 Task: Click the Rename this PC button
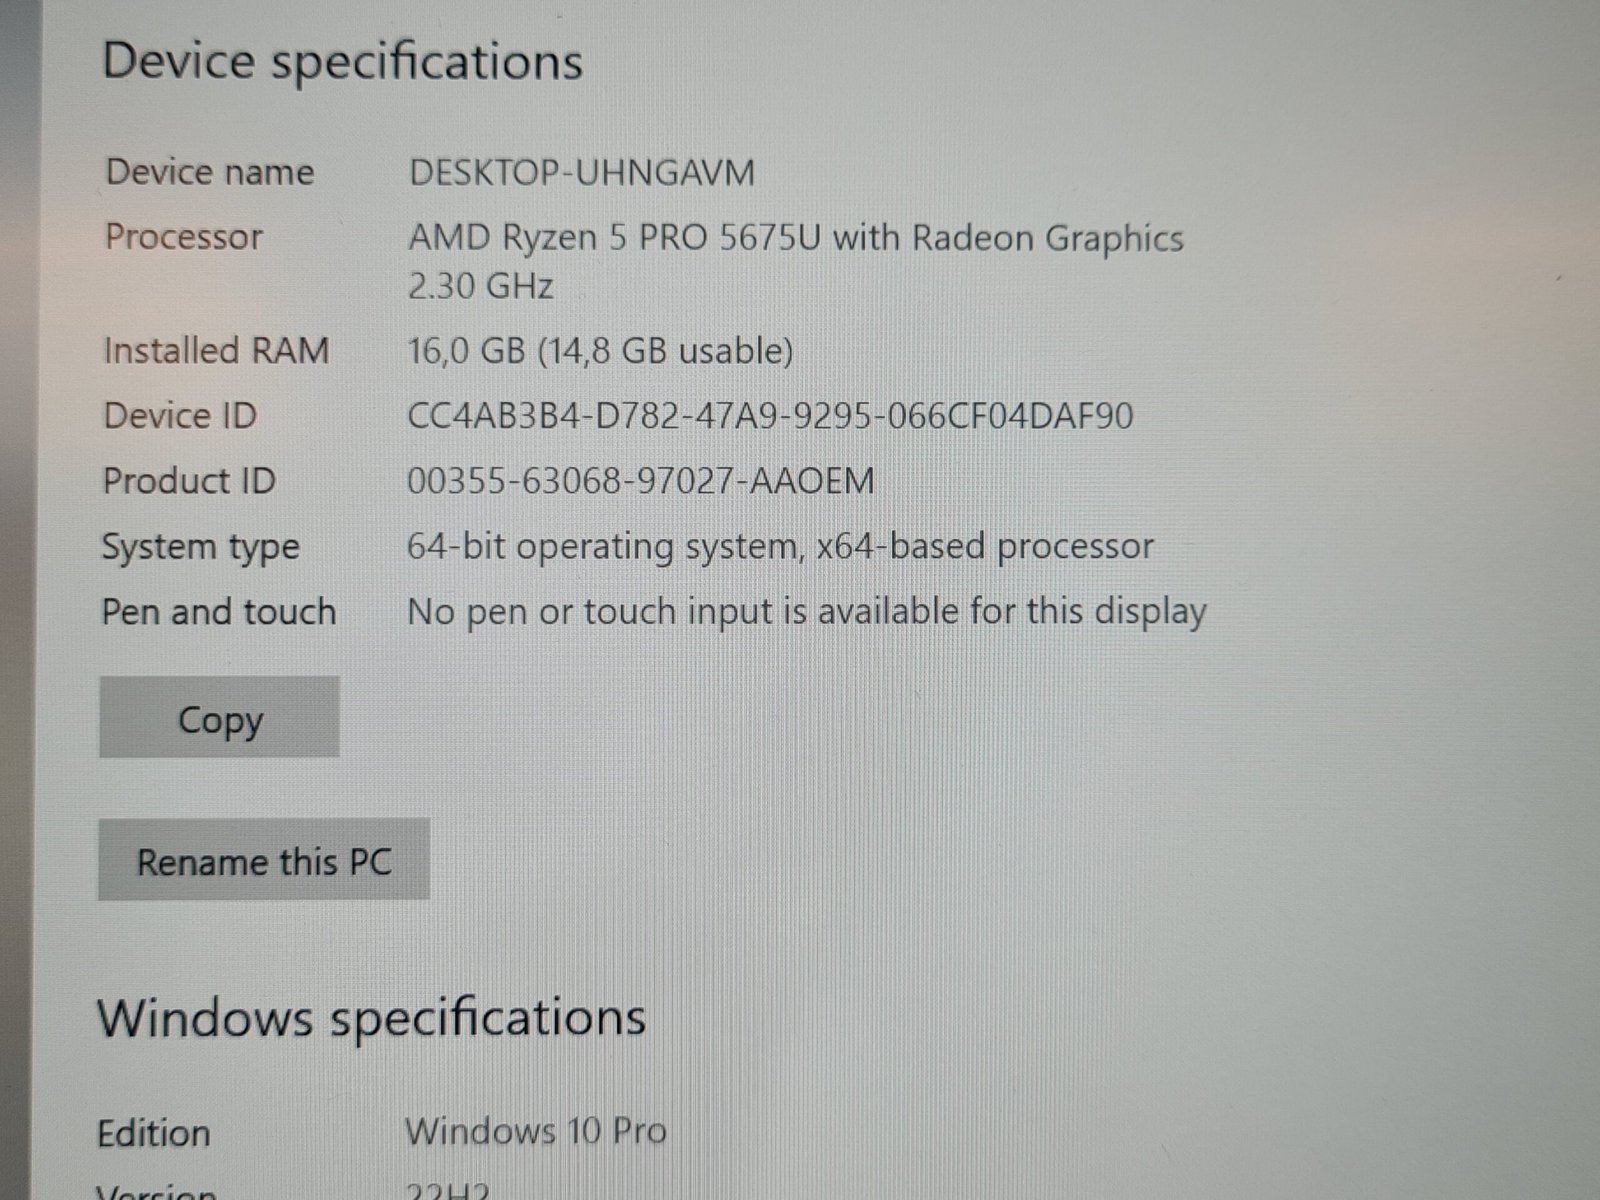(x=264, y=860)
